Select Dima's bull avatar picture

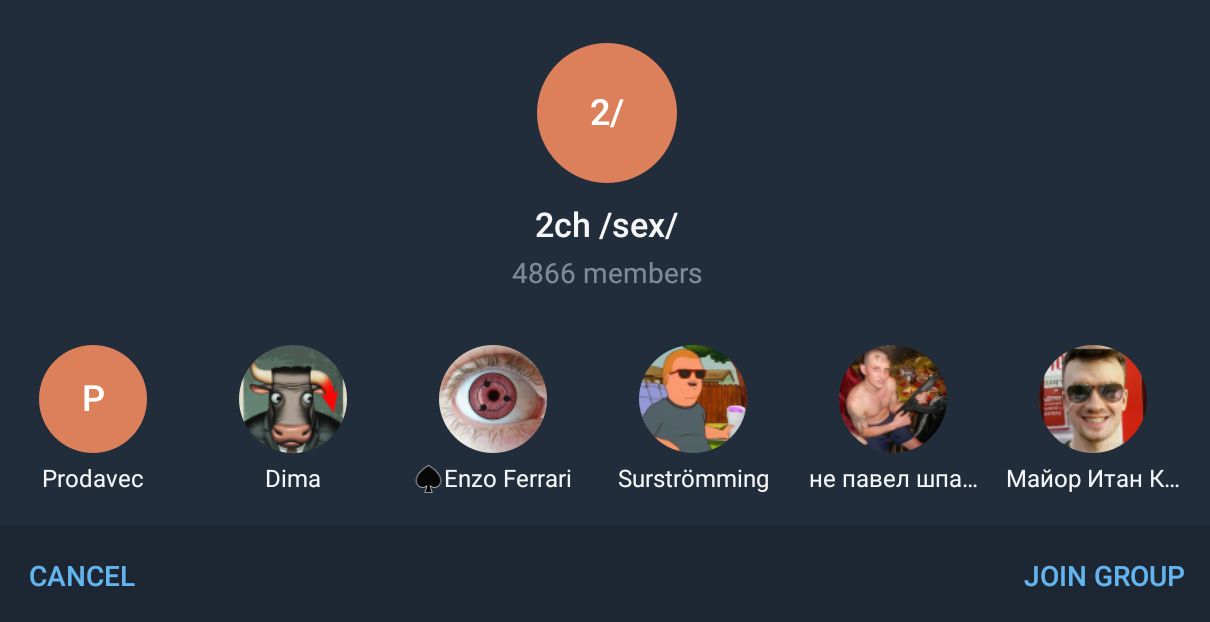pos(293,399)
